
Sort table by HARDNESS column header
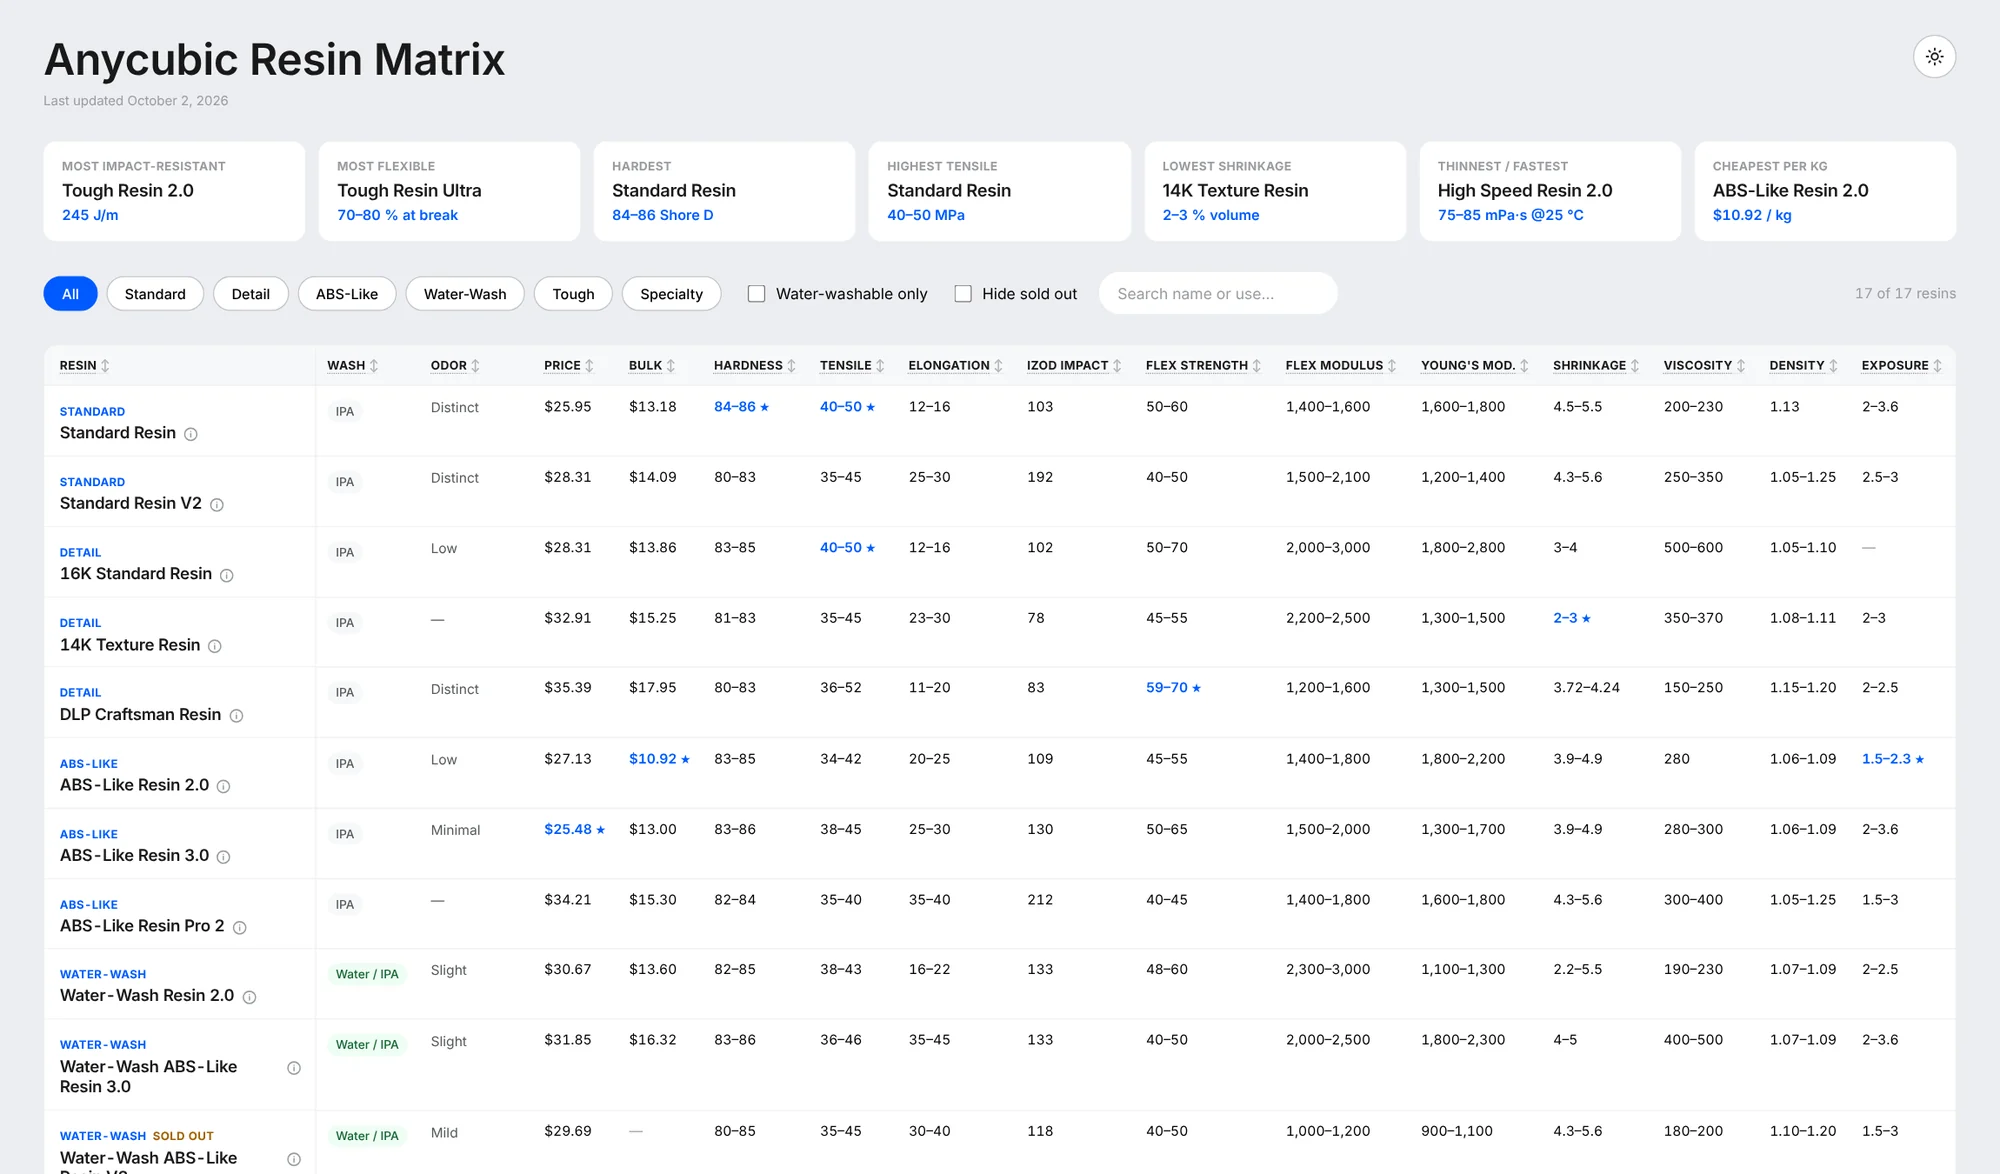tap(755, 366)
